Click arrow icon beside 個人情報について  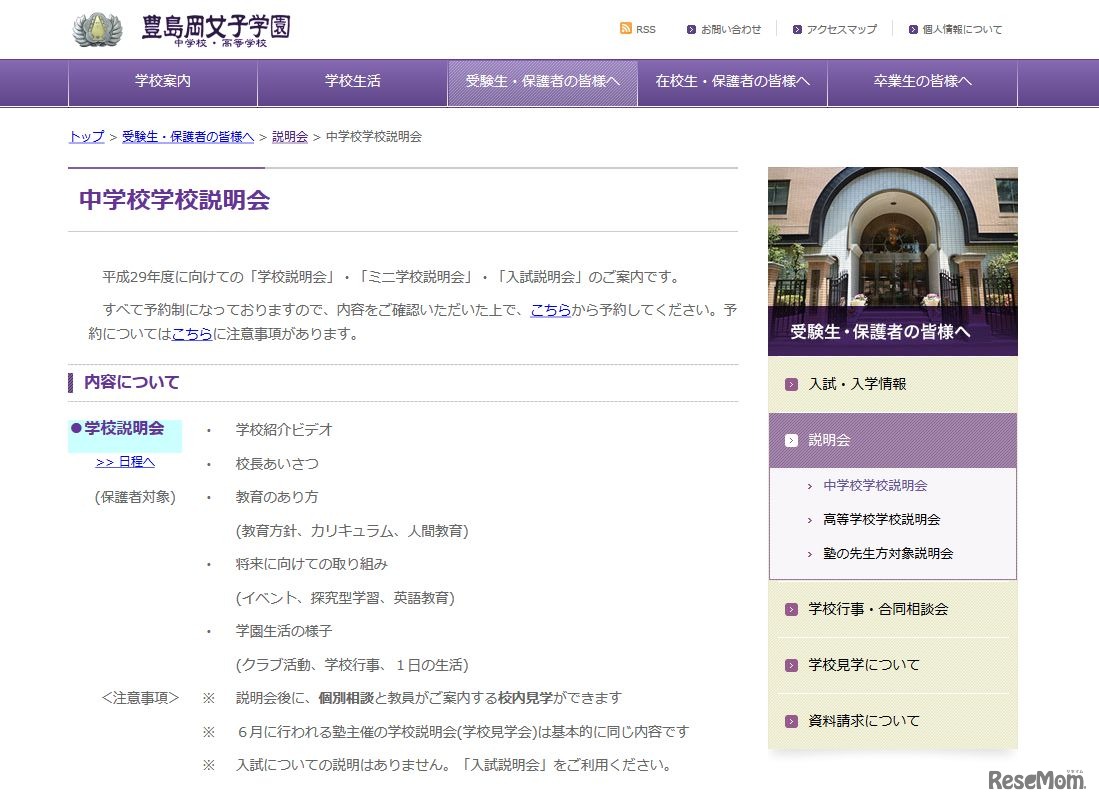913,30
